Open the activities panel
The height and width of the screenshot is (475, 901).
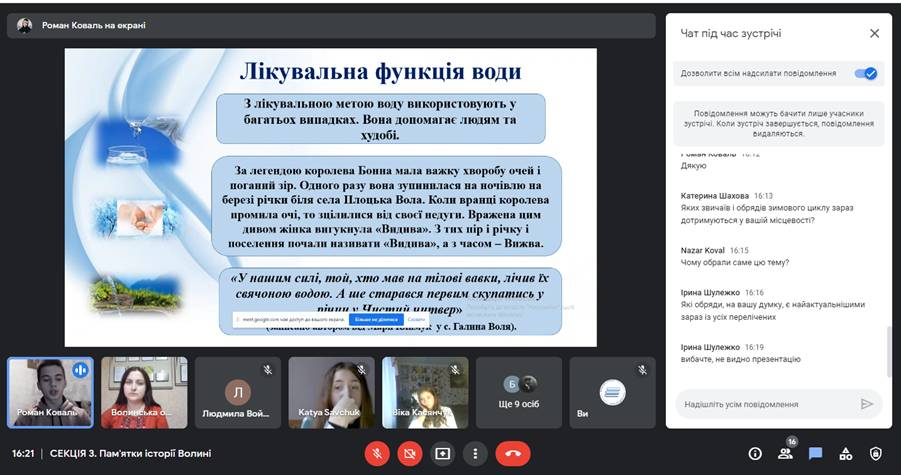[x=845, y=454]
